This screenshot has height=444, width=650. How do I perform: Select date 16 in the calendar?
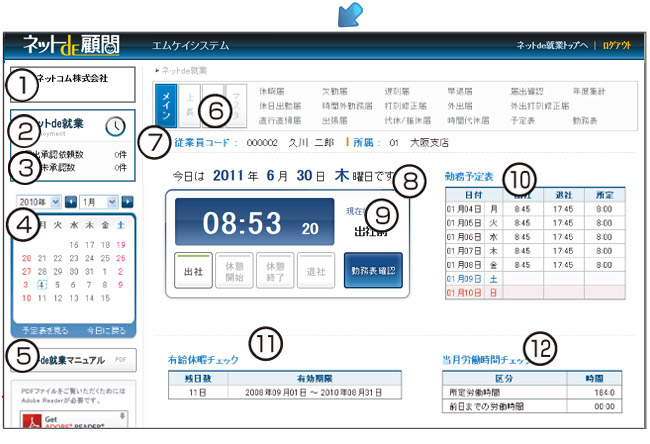[74, 245]
